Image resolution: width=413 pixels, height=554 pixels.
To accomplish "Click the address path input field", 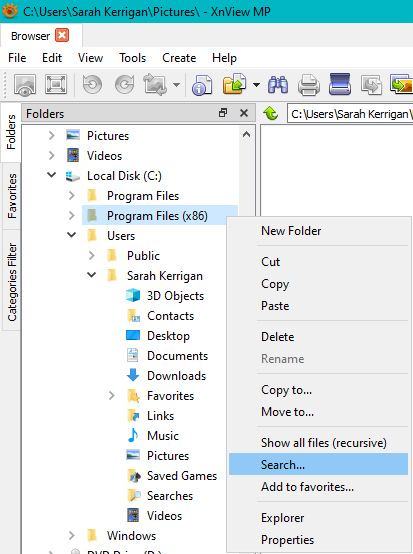I will [x=350, y=114].
